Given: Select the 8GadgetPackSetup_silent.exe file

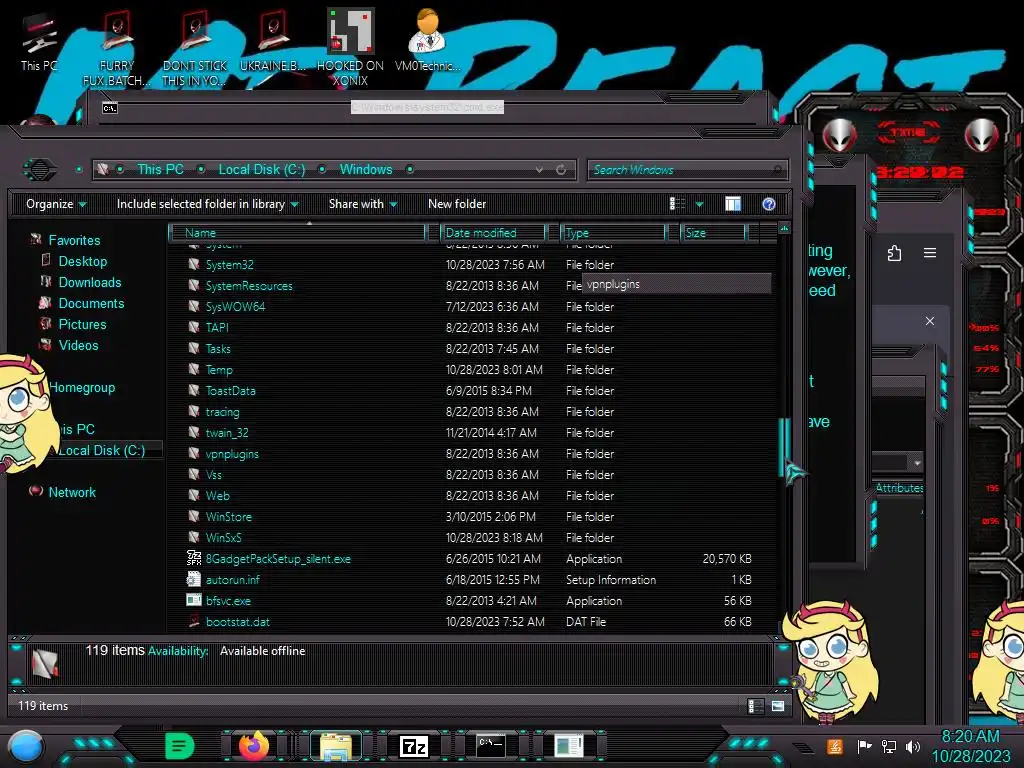Looking at the screenshot, I should [x=278, y=559].
